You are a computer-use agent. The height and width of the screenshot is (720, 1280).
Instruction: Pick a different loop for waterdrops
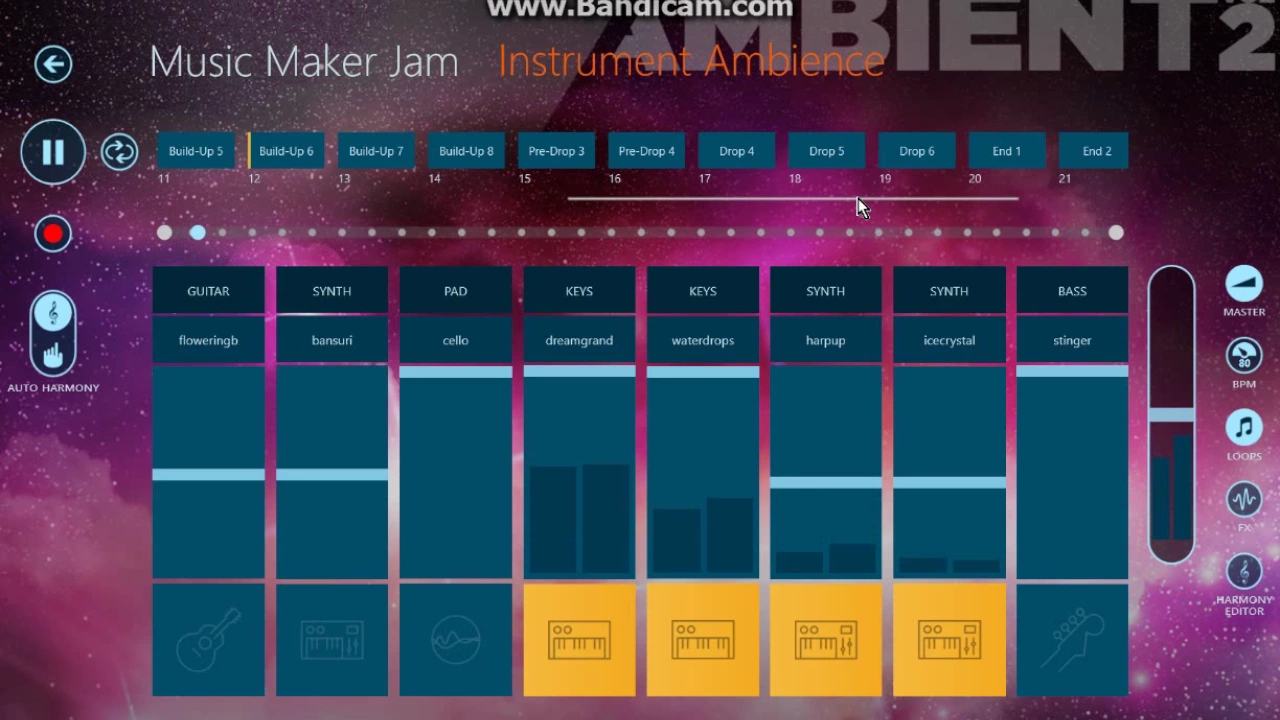(x=702, y=340)
